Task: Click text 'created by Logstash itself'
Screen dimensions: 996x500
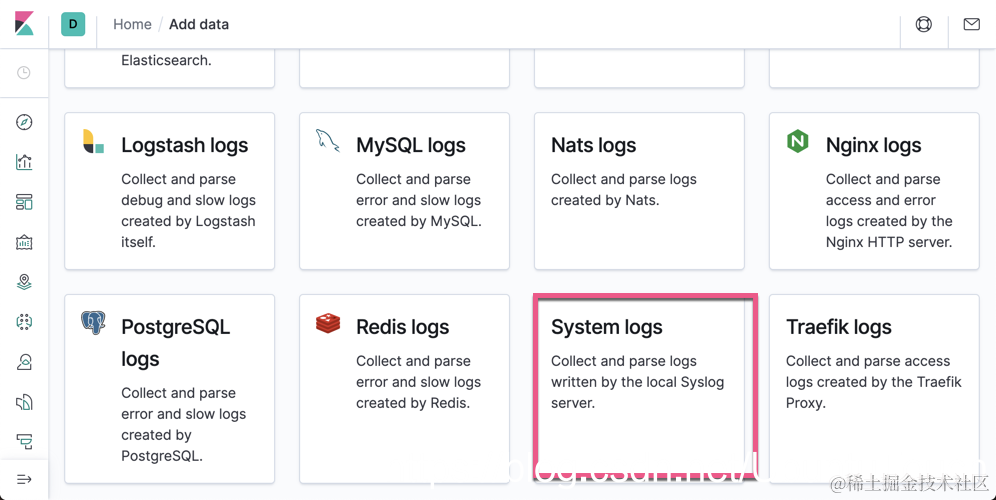Action: pos(188,231)
